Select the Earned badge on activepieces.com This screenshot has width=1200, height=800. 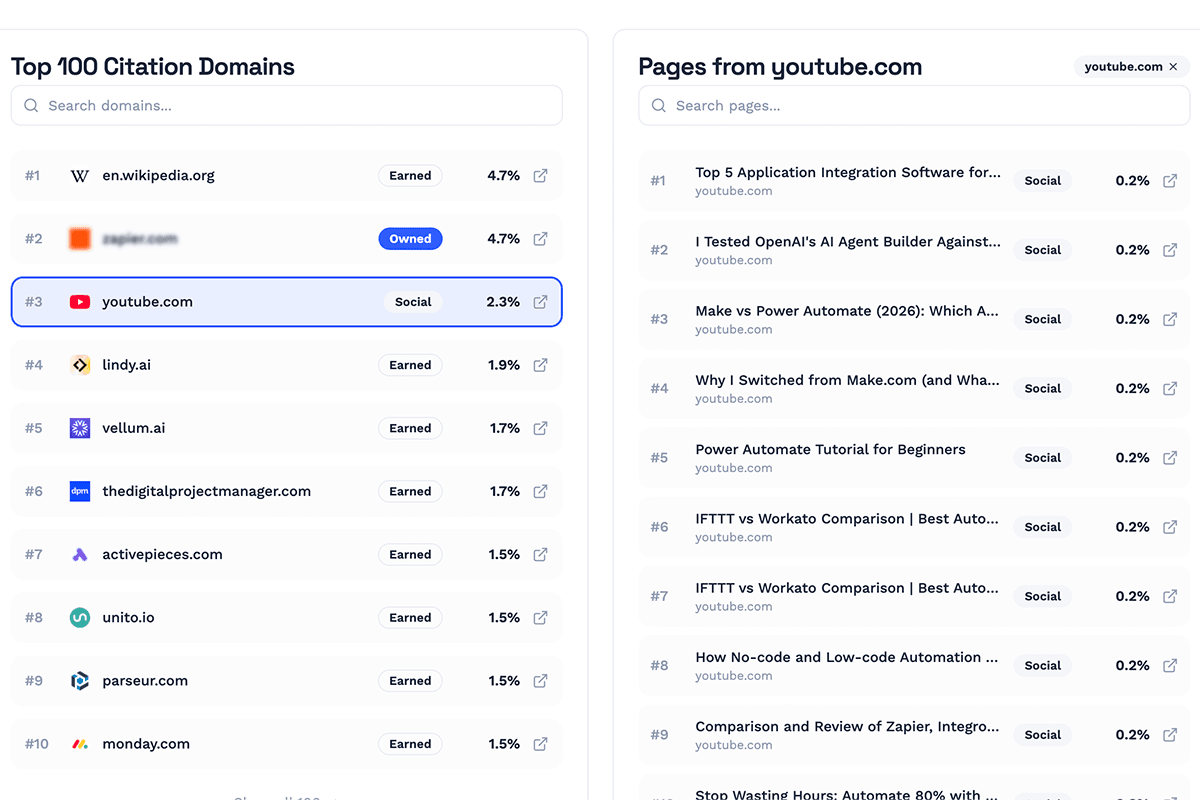(410, 554)
